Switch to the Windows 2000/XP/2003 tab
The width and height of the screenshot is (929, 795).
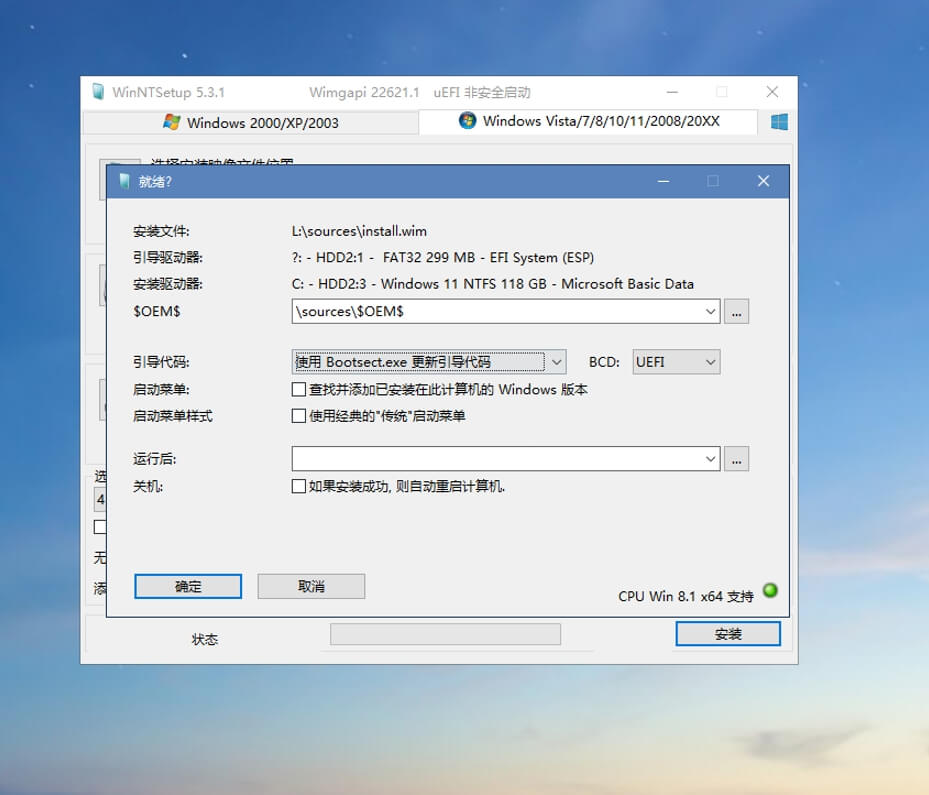250,122
